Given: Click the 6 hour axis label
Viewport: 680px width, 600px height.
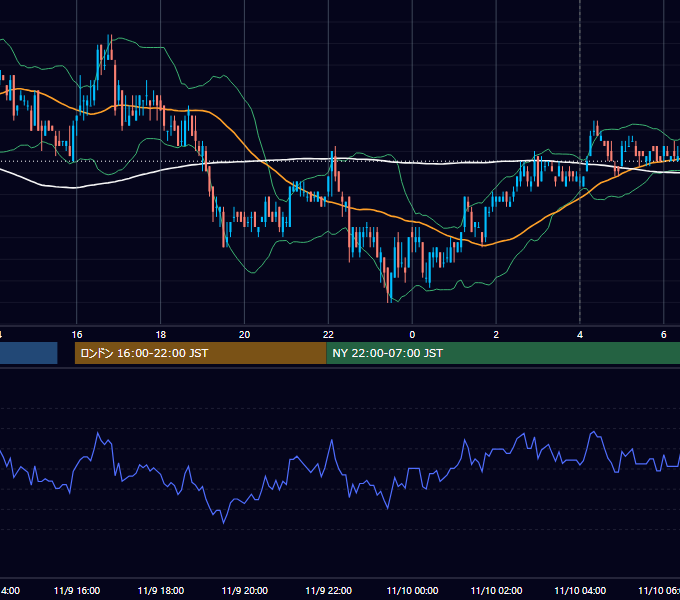Looking at the screenshot, I should click(664, 335).
